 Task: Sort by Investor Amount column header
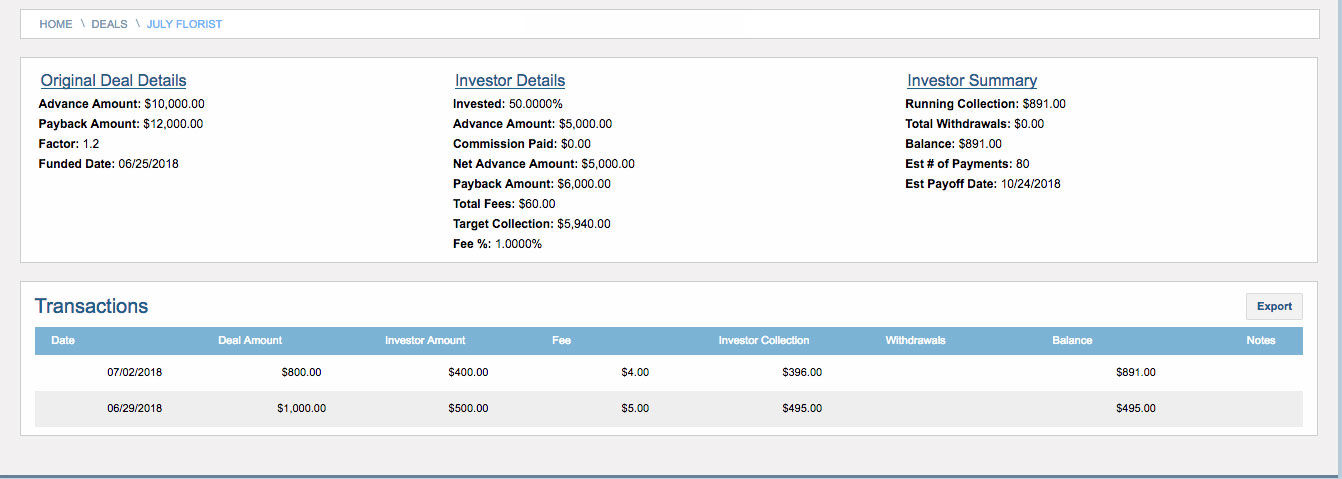point(425,340)
